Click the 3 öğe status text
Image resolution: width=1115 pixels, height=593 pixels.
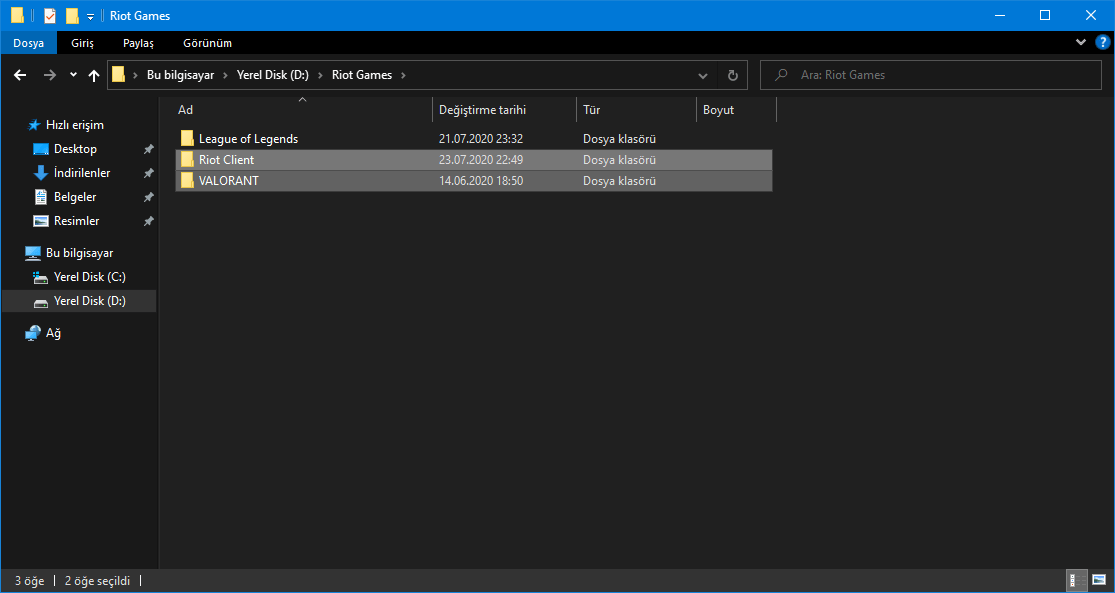(29, 581)
